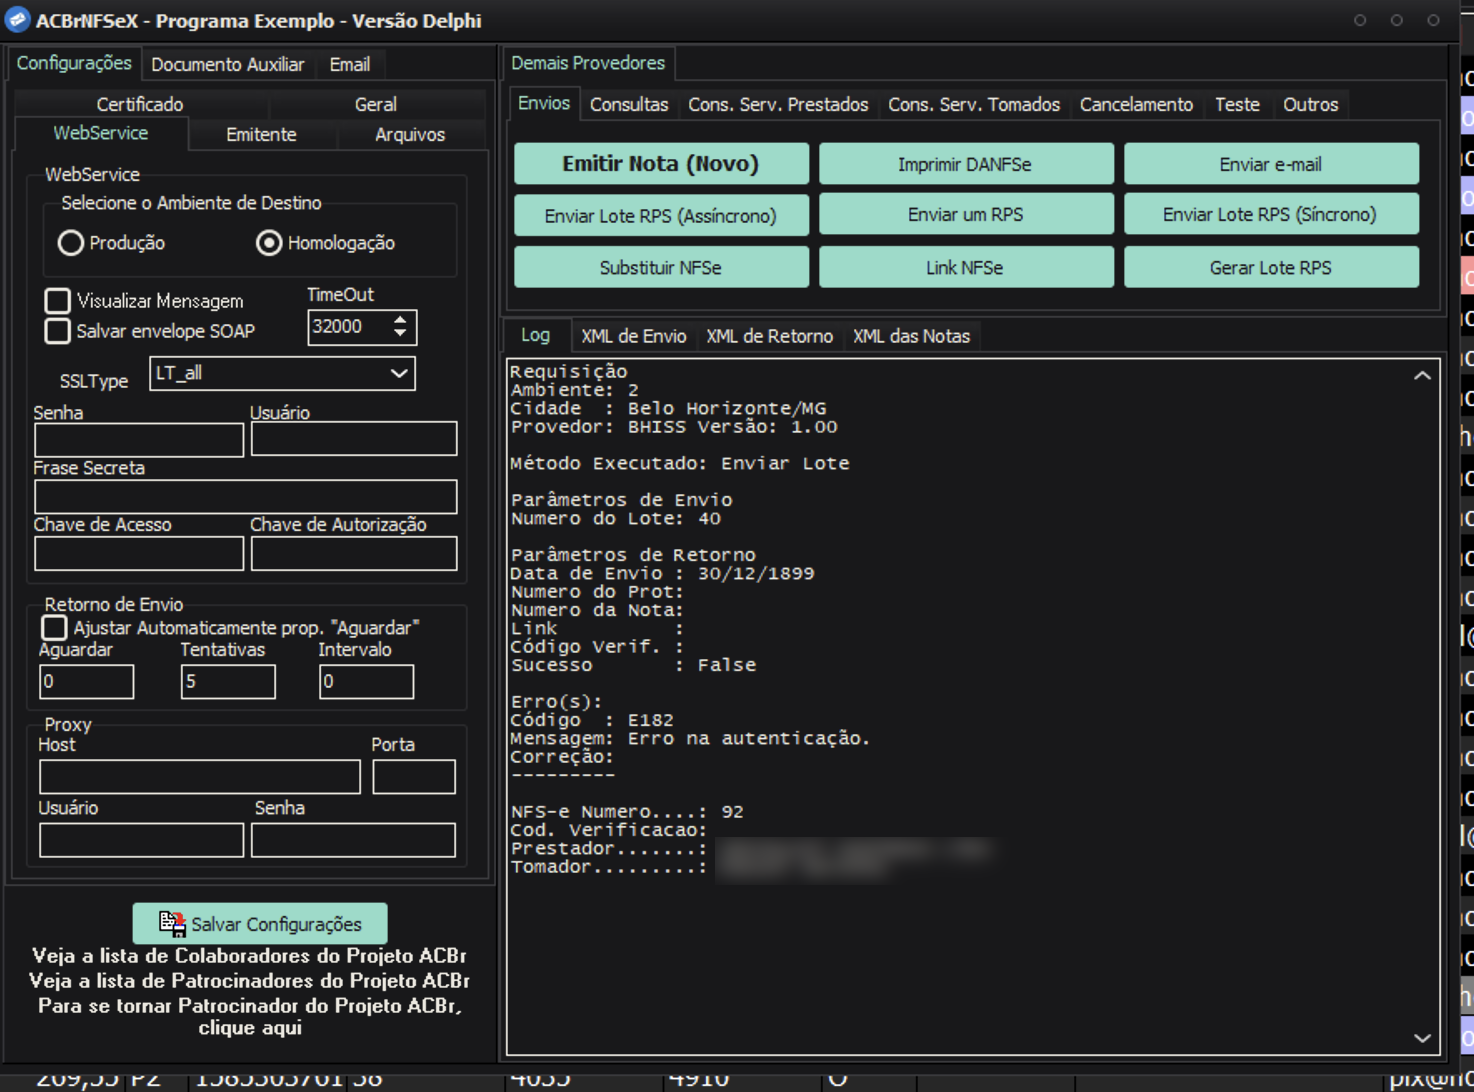Click Enviar um RPS button
1474x1092 pixels.
pos(965,215)
